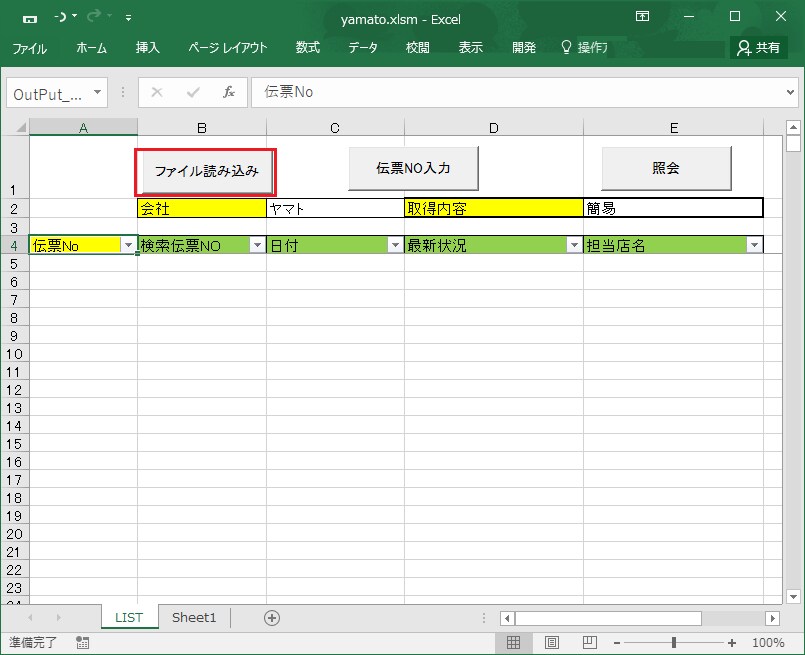Viewport: 805px width, 655px height.
Task: Open the ファイル tab
Action: pyautogui.click(x=30, y=48)
